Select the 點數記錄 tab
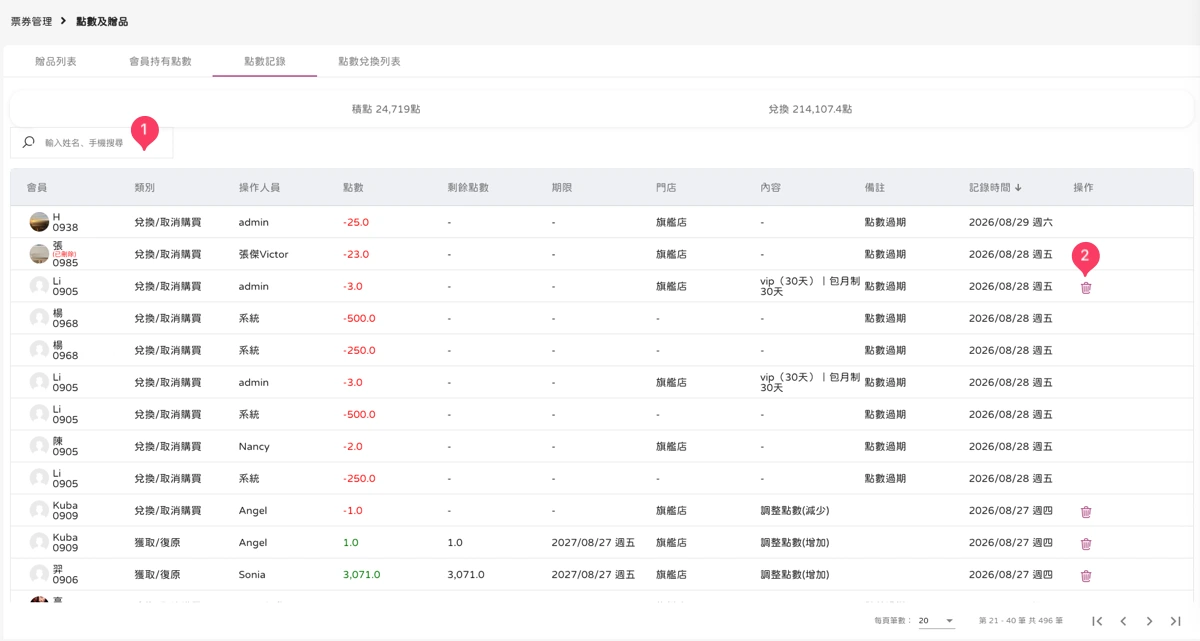This screenshot has width=1200, height=641. (x=265, y=61)
